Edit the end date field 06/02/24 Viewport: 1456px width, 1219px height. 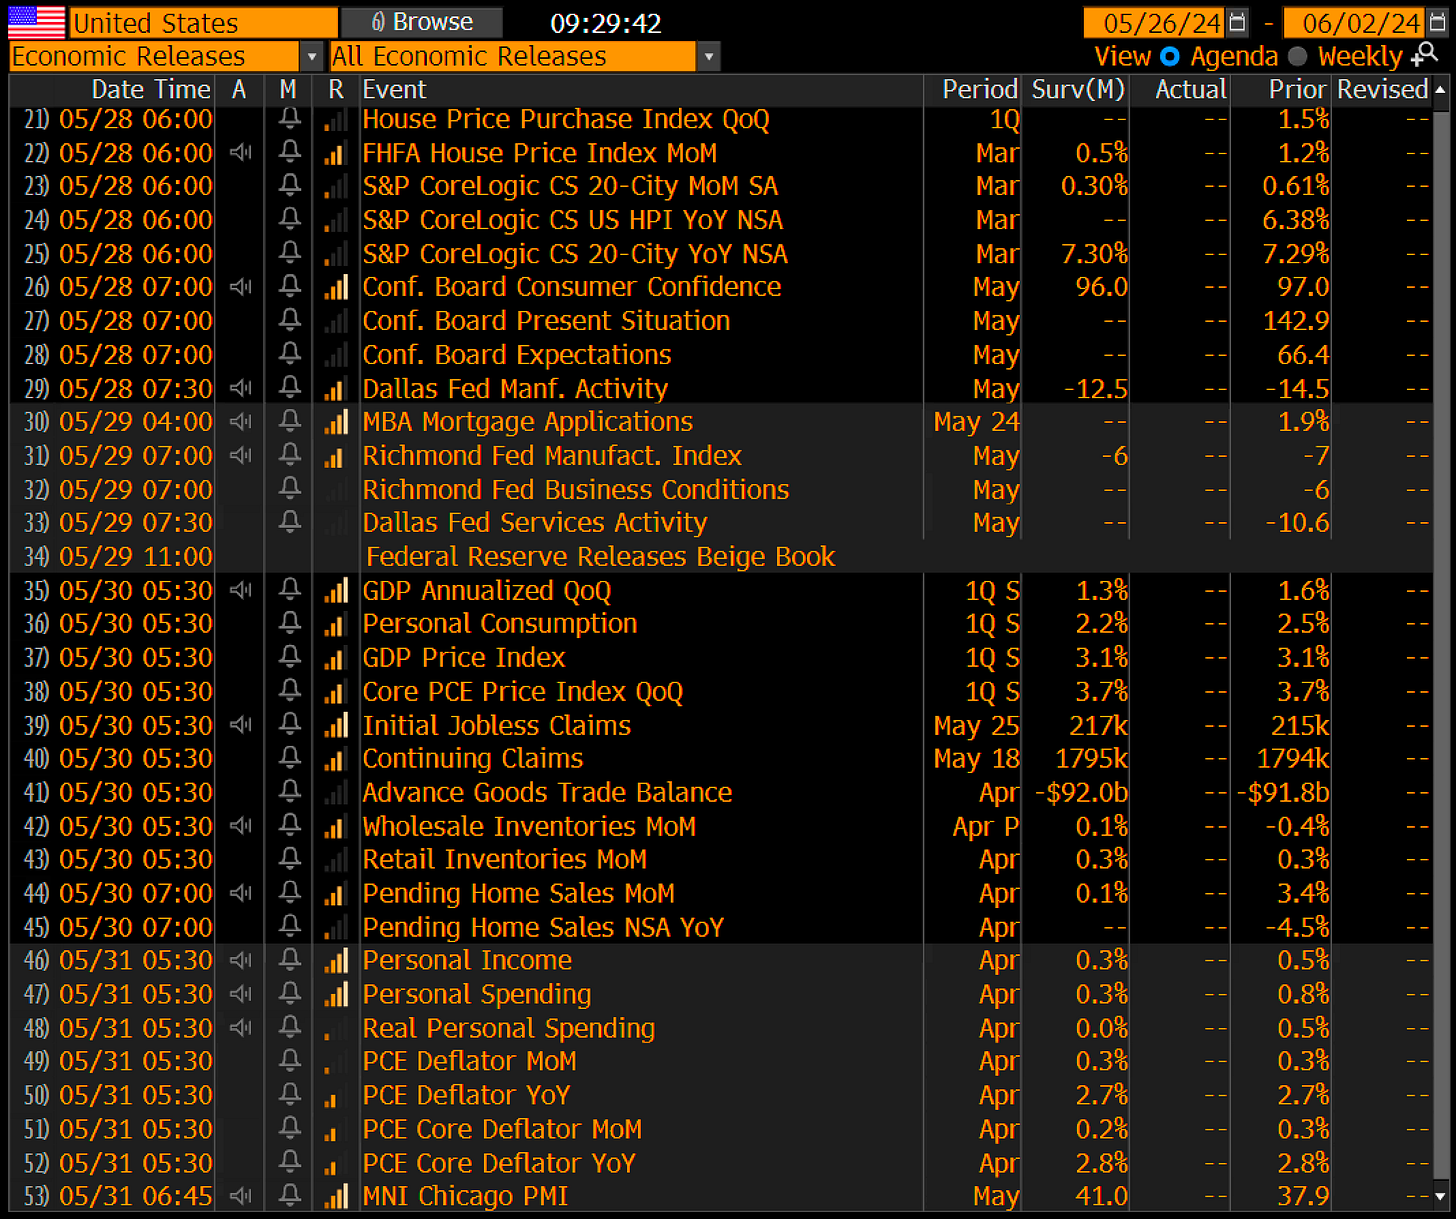tap(1354, 22)
